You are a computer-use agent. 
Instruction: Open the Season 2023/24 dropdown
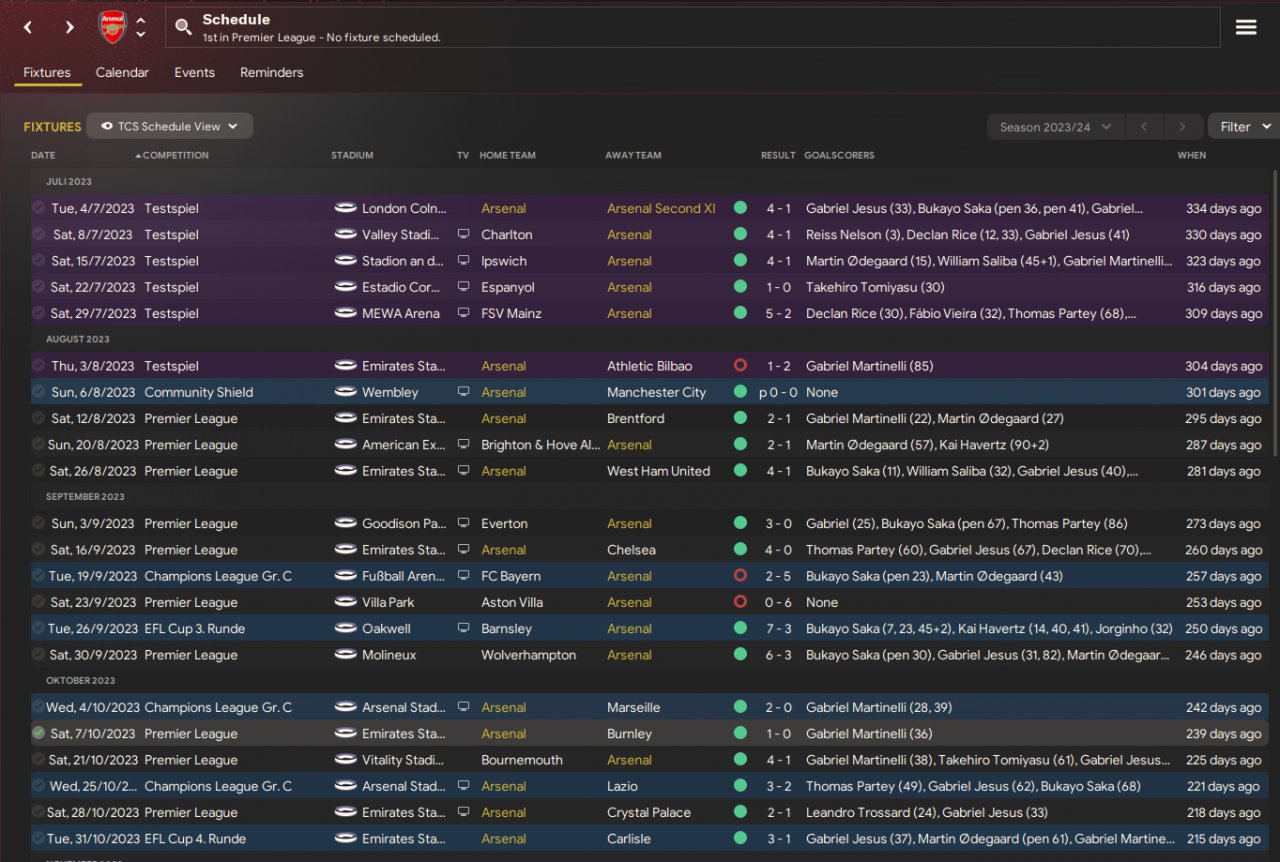click(x=1055, y=127)
